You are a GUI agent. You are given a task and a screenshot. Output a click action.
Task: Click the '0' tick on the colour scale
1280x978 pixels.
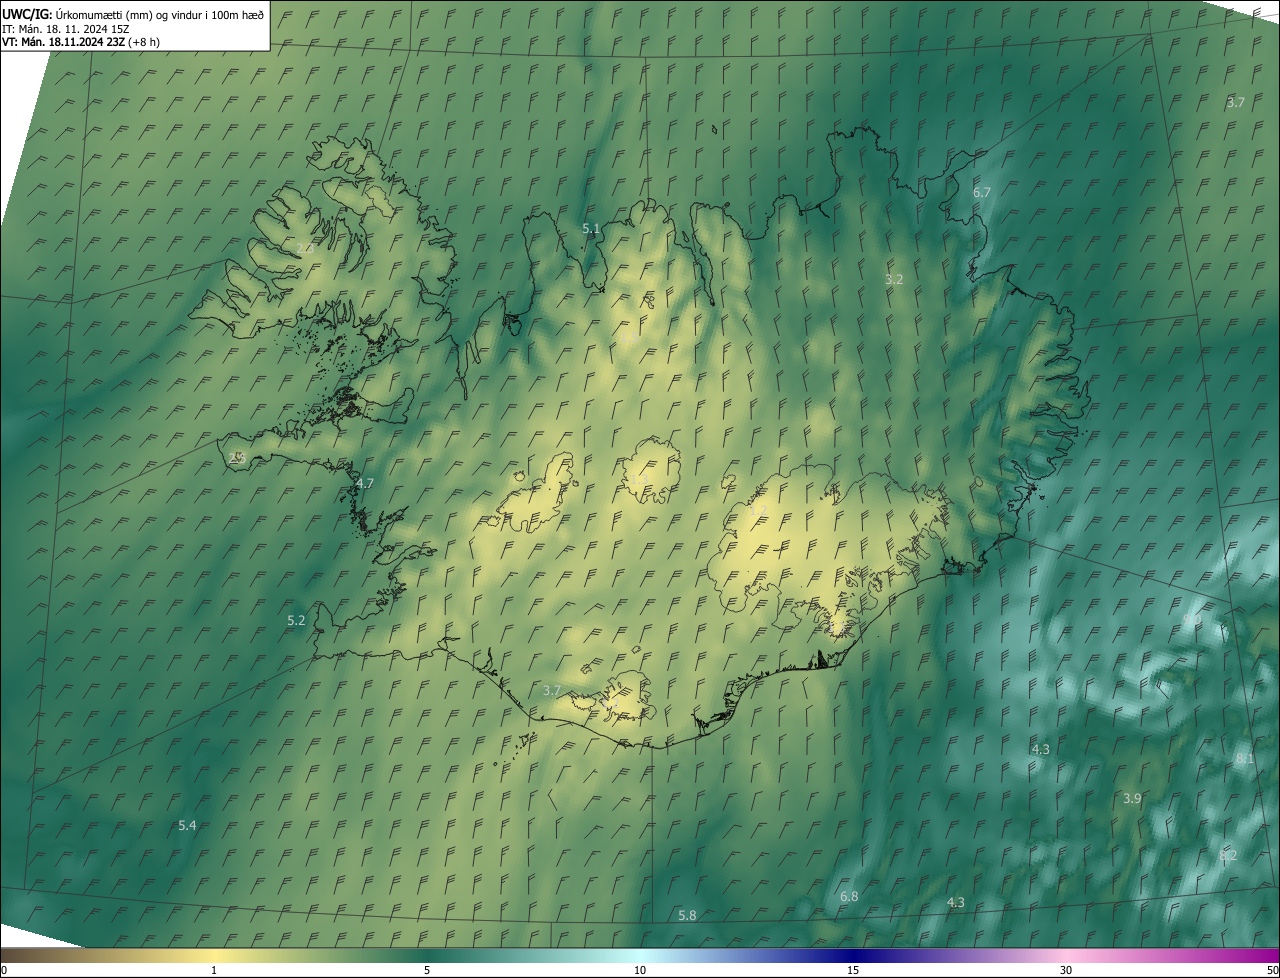coord(3,970)
